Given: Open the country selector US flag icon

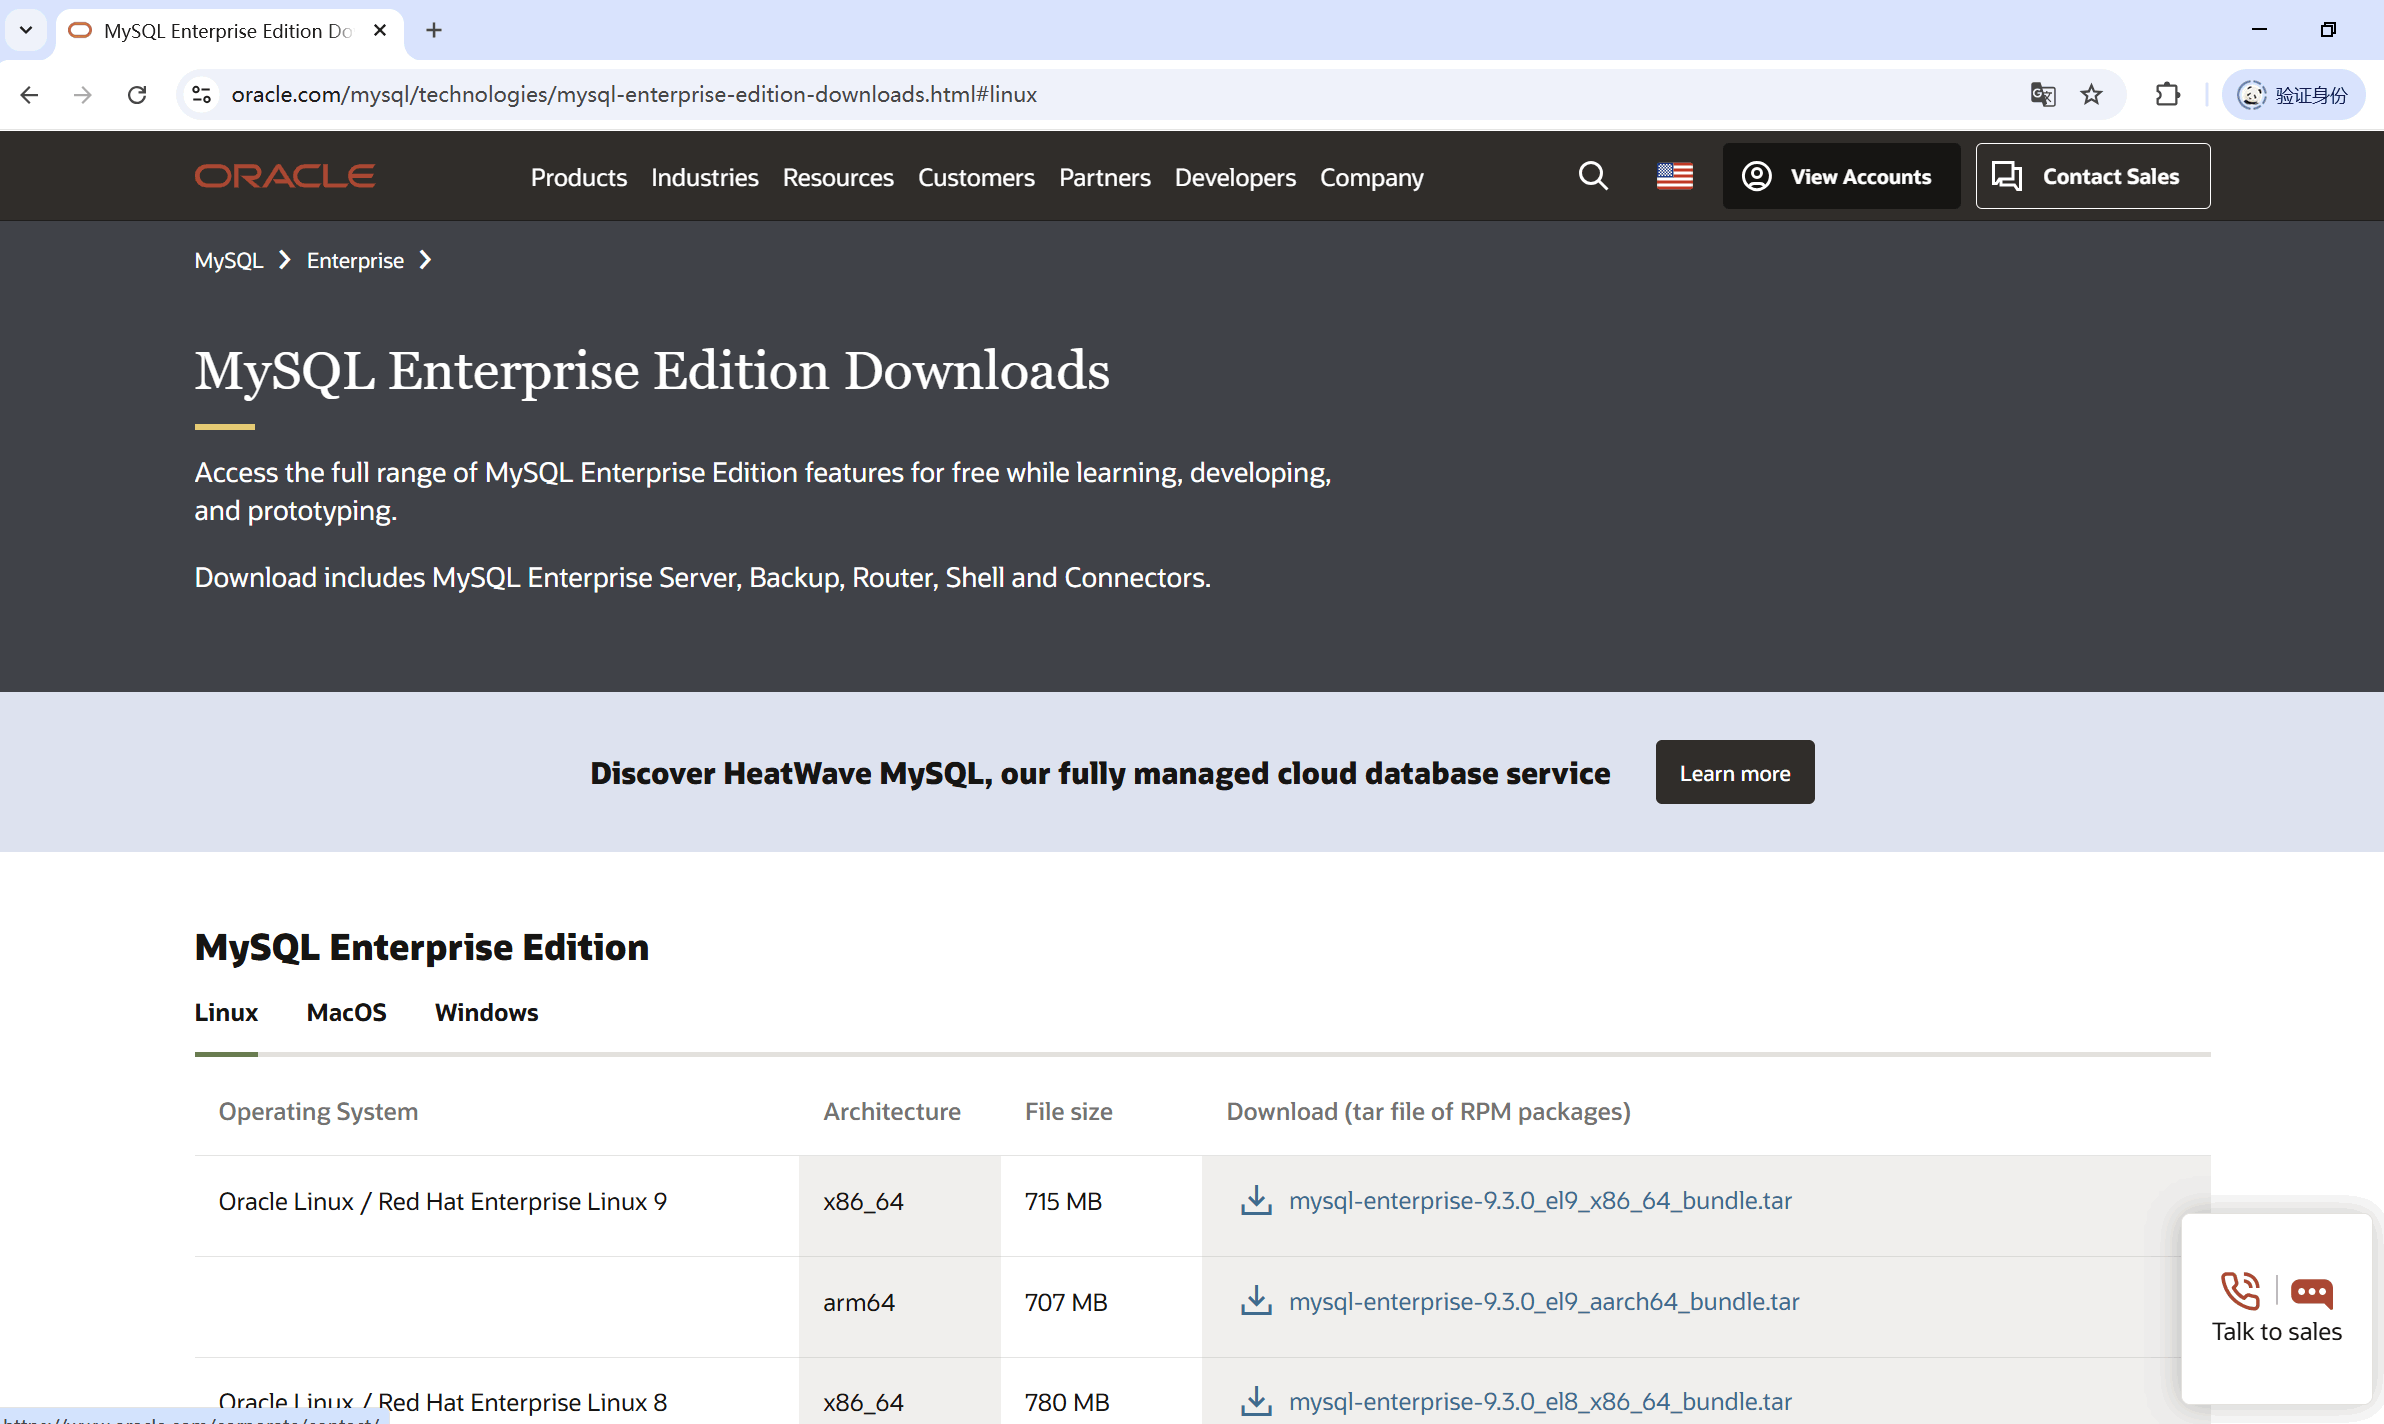Looking at the screenshot, I should pos(1674,176).
